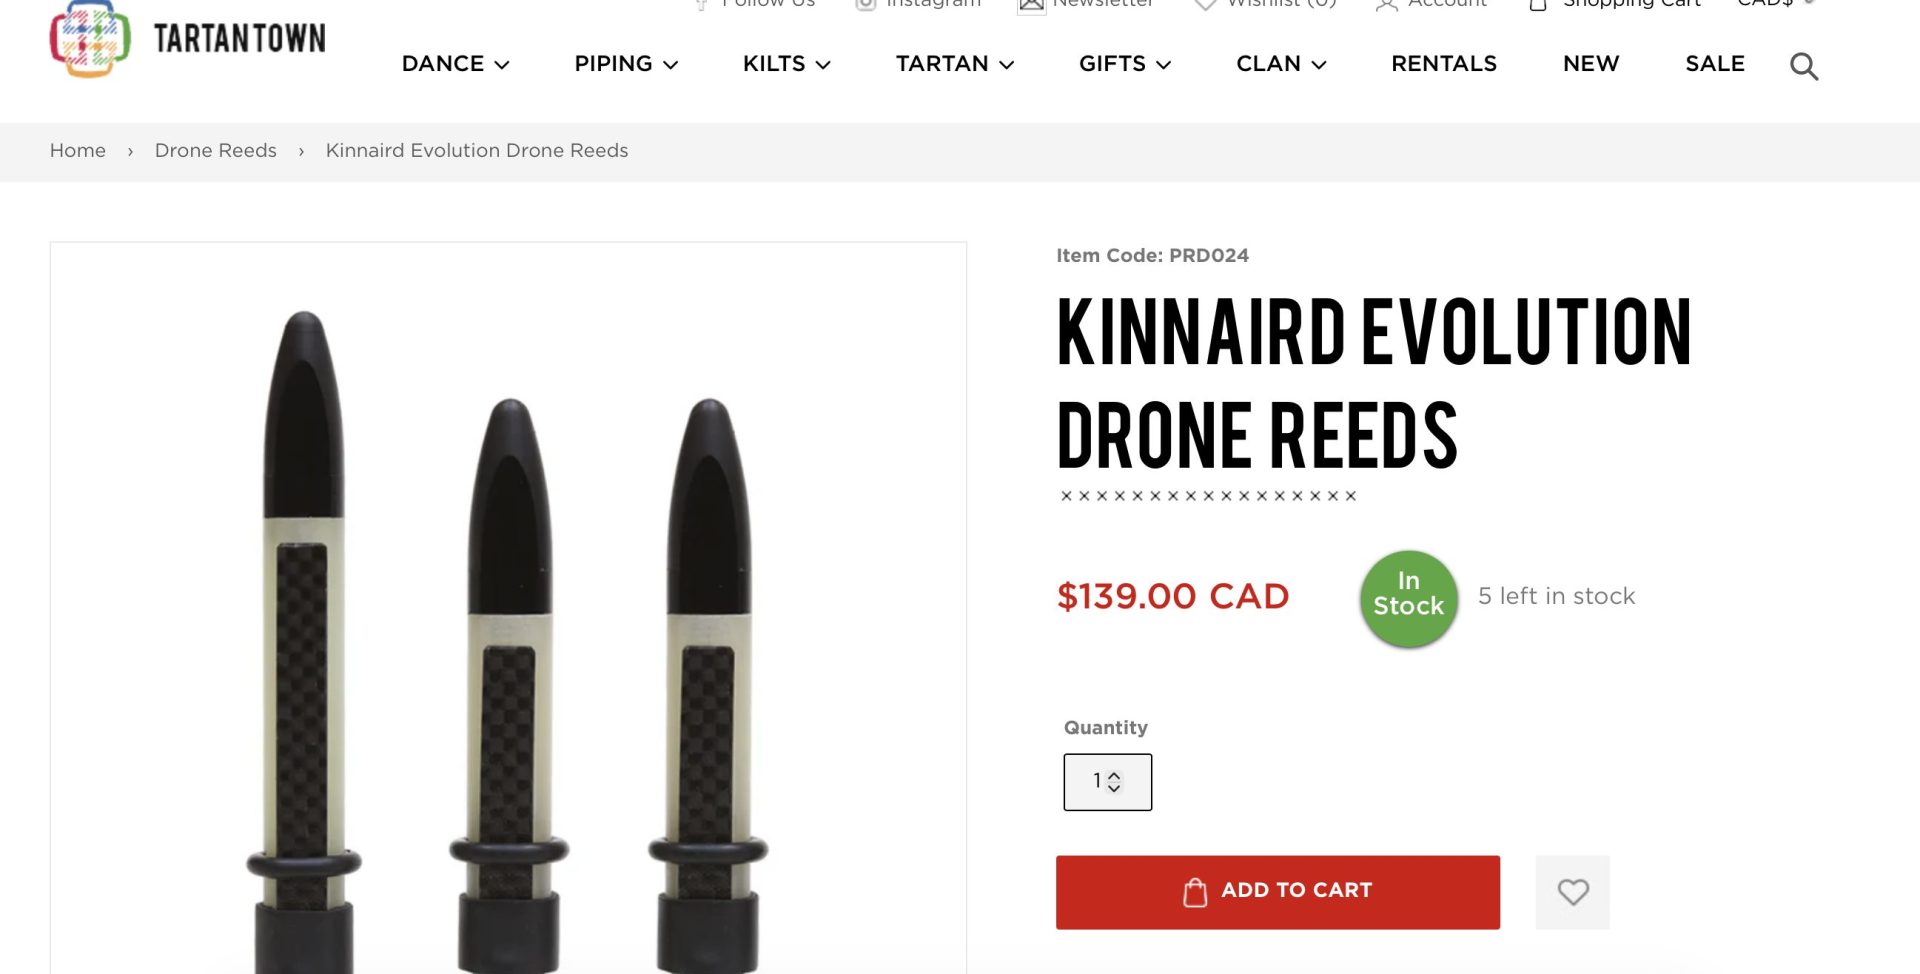Click Drone Reeds breadcrumb link

(x=215, y=151)
